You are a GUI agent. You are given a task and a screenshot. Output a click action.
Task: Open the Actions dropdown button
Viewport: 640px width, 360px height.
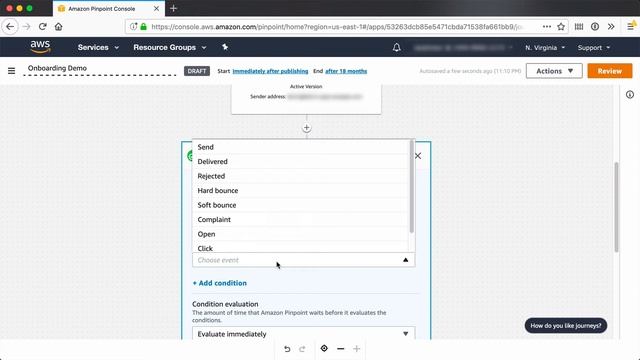(x=554, y=71)
